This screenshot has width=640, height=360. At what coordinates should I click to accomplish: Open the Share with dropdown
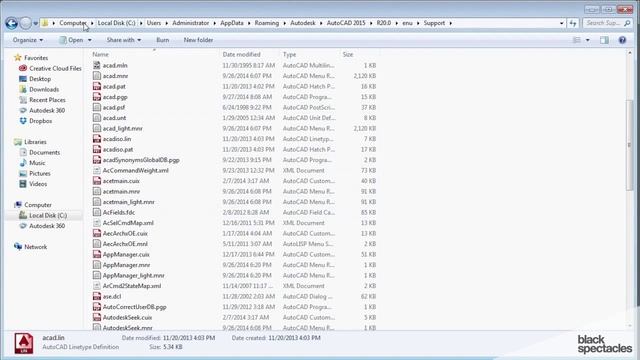124,40
